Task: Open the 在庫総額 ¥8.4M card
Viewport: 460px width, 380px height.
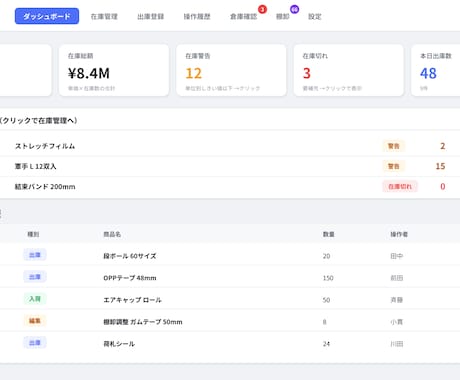Action: (x=114, y=70)
